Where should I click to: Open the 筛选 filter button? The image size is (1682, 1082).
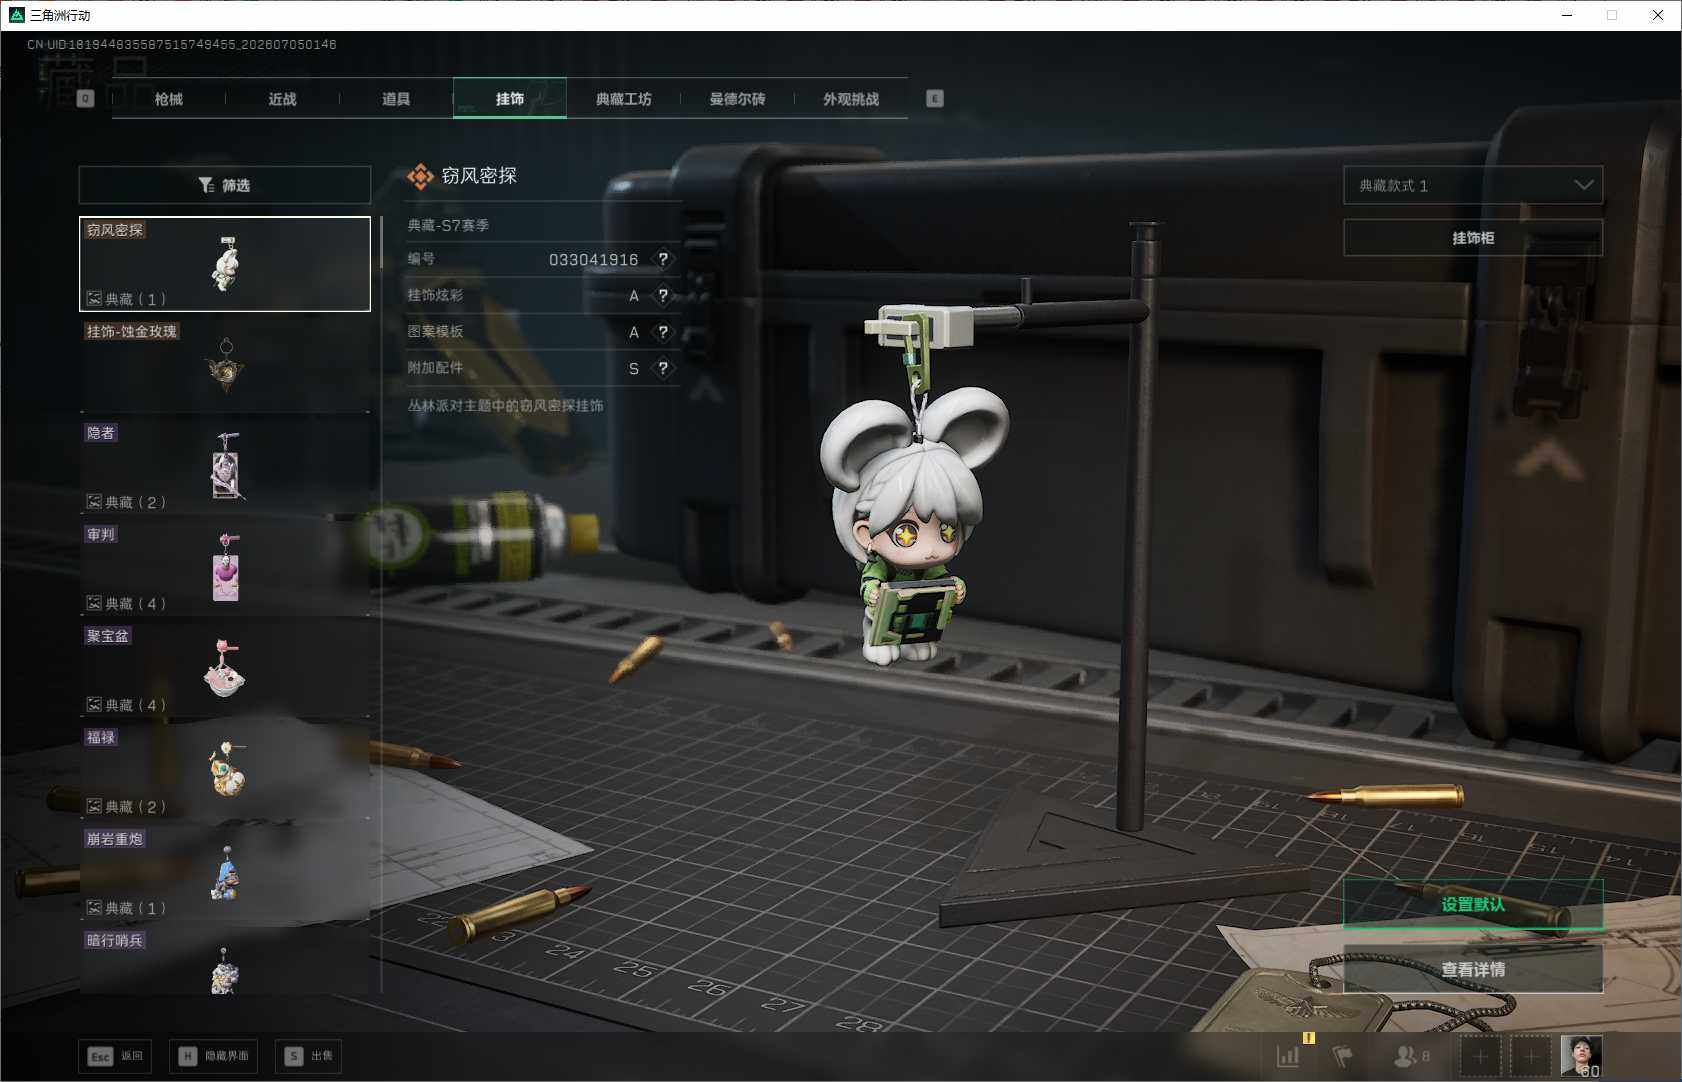click(x=224, y=185)
